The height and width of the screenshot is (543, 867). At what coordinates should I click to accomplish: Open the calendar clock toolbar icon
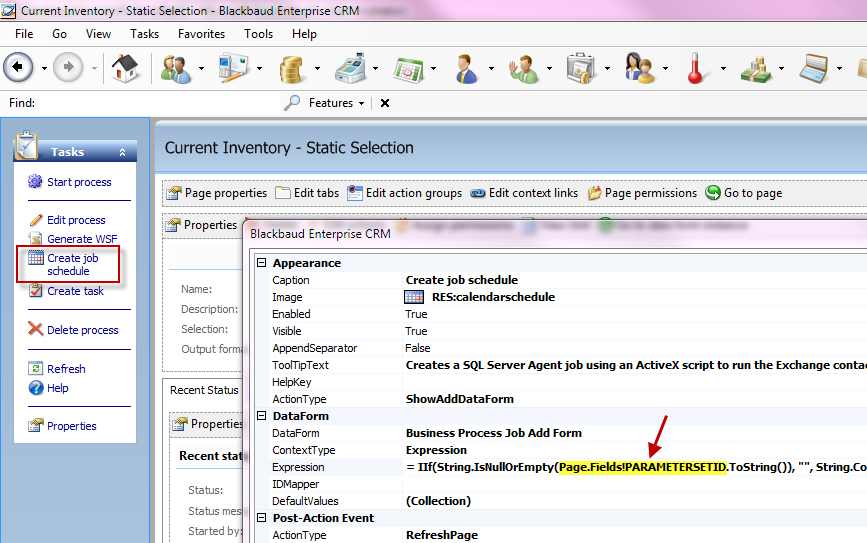pos(408,69)
